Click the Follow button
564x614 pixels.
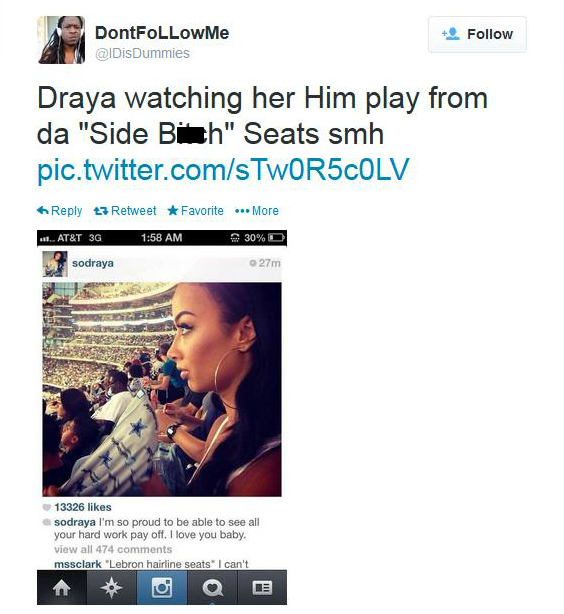[477, 34]
